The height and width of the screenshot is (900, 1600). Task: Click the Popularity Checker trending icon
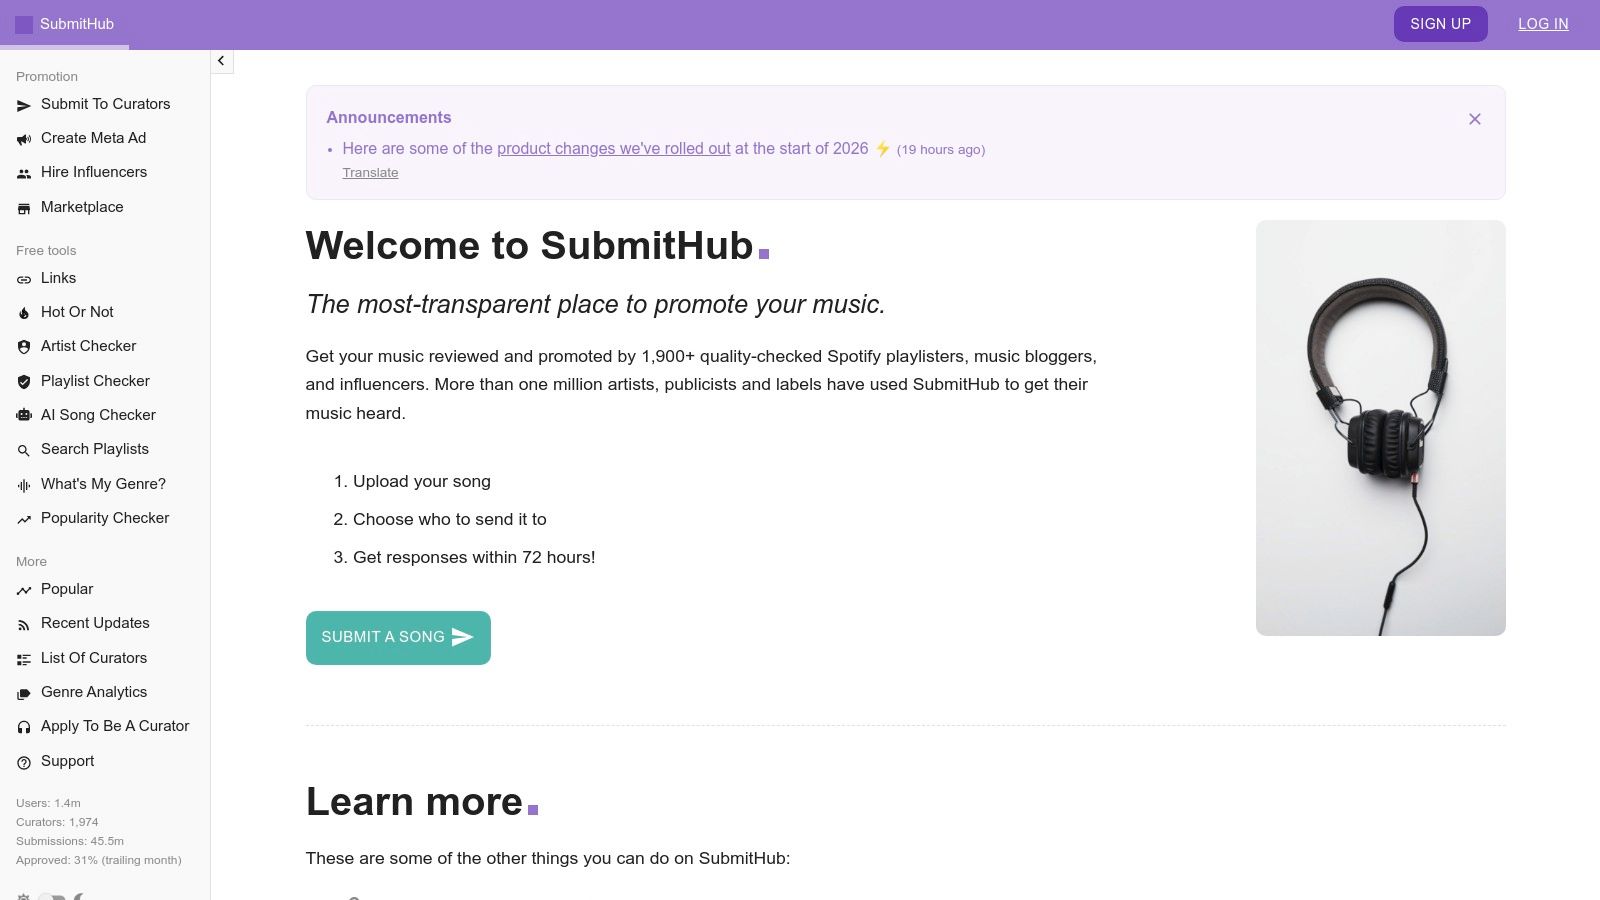click(x=24, y=518)
